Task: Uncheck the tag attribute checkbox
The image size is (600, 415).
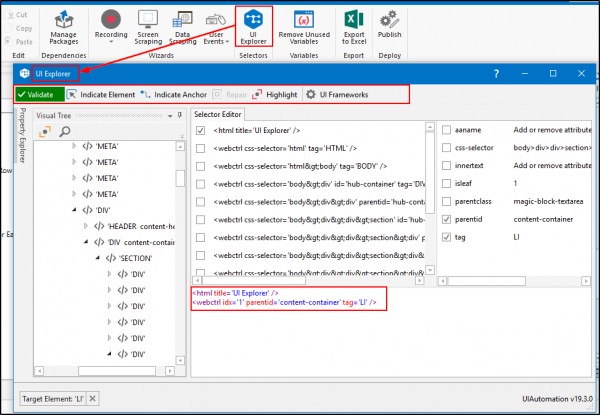Action: (446, 237)
